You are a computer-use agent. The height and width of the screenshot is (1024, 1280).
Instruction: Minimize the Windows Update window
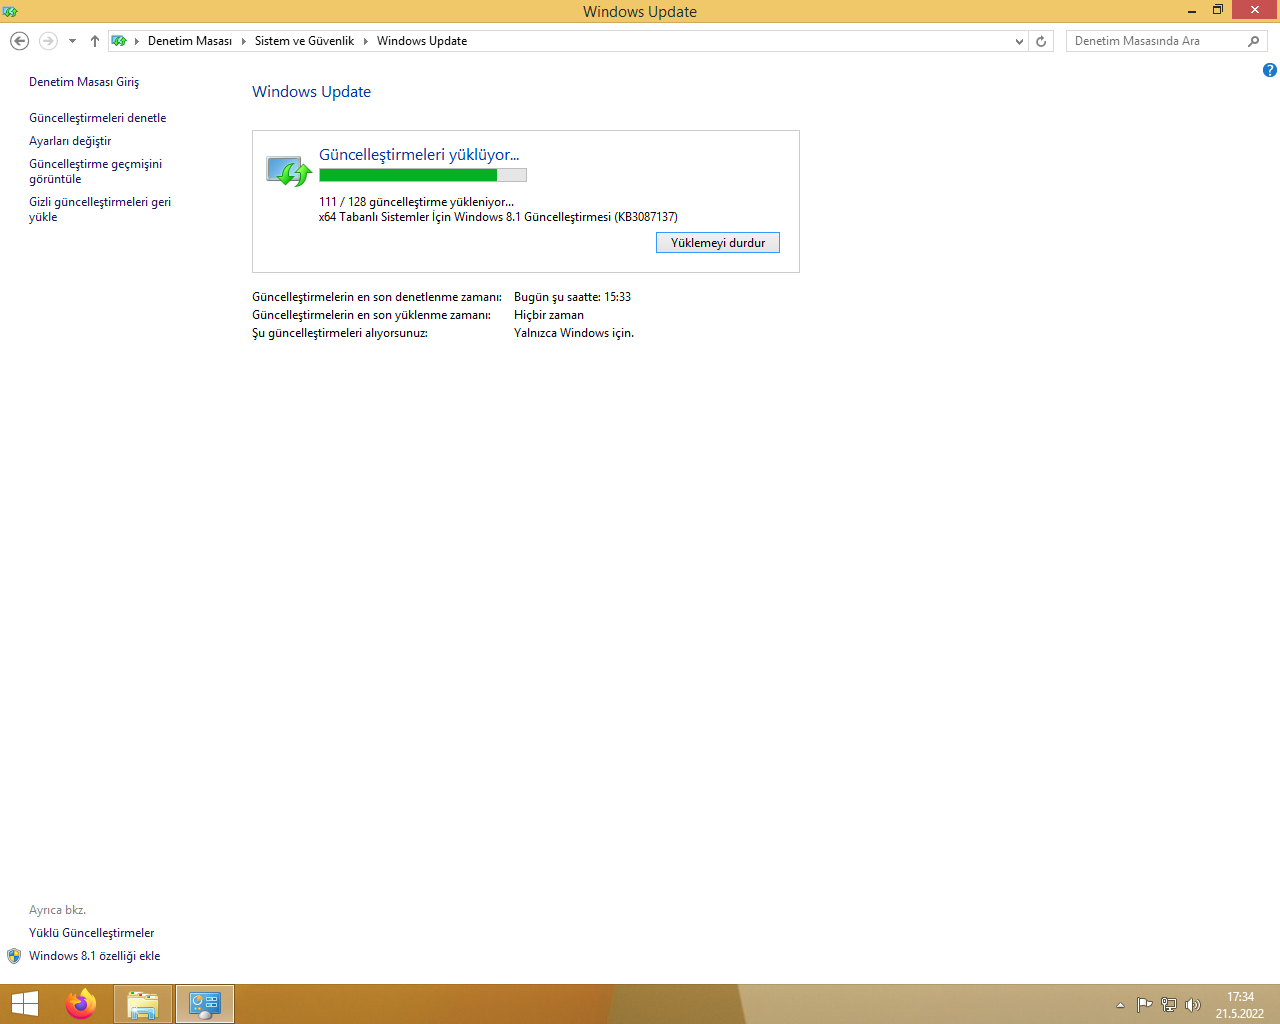click(x=1192, y=11)
